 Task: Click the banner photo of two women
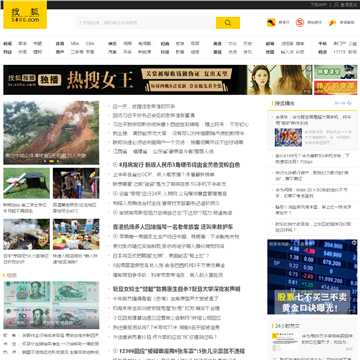(x=280, y=80)
